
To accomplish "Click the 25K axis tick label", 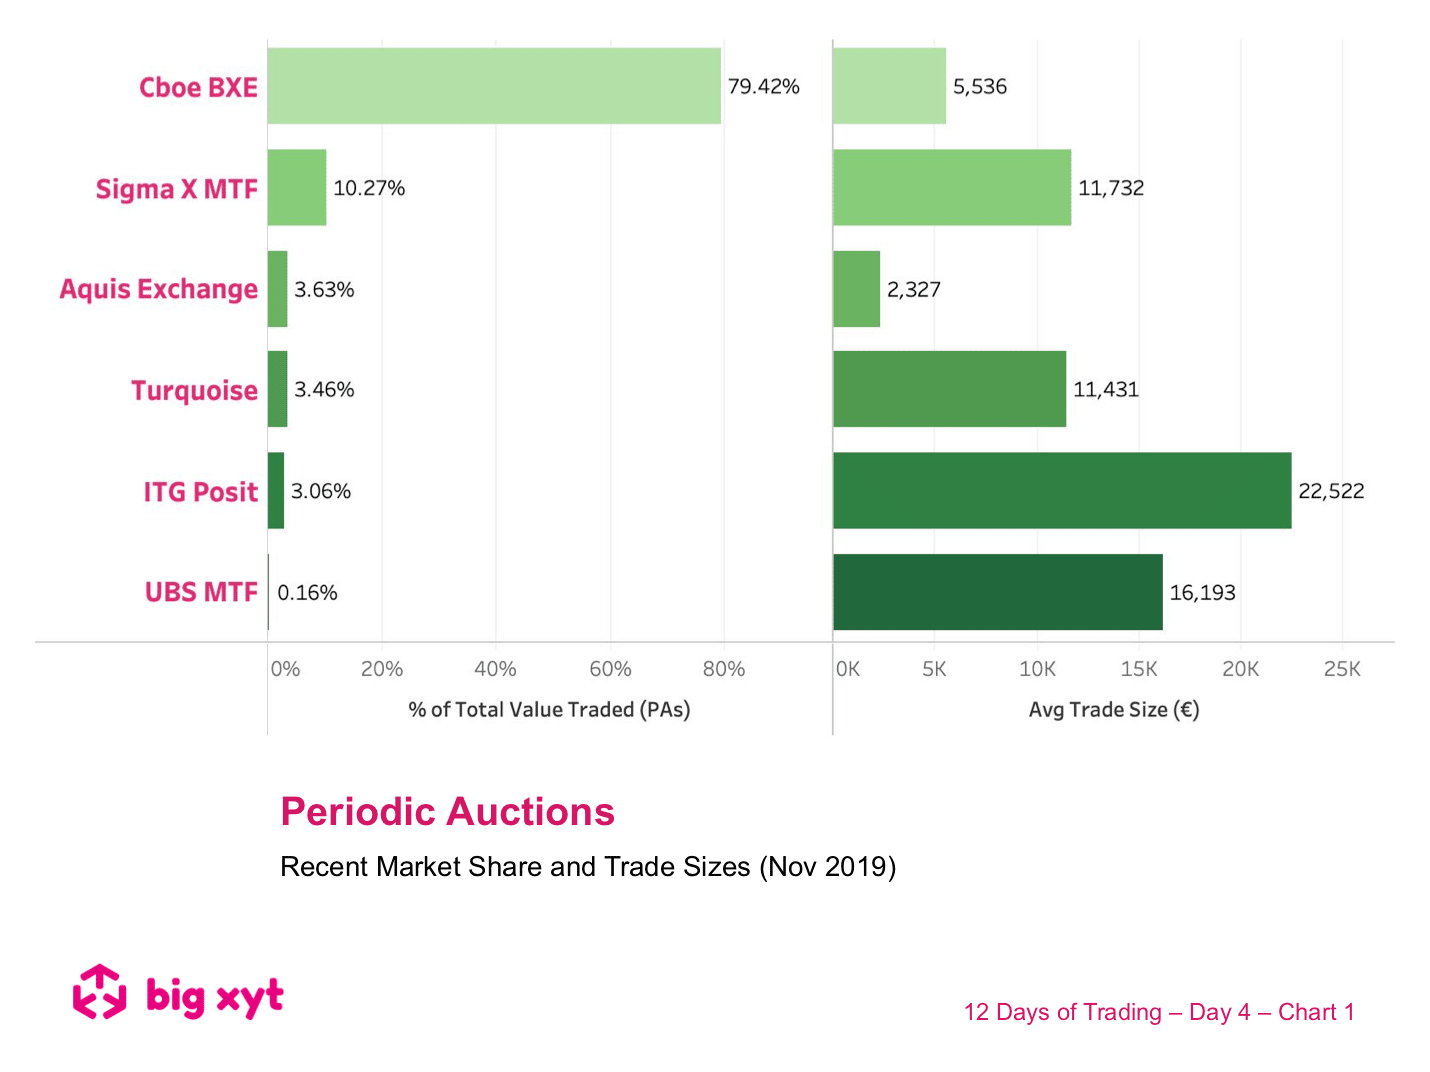I will (x=1342, y=669).
